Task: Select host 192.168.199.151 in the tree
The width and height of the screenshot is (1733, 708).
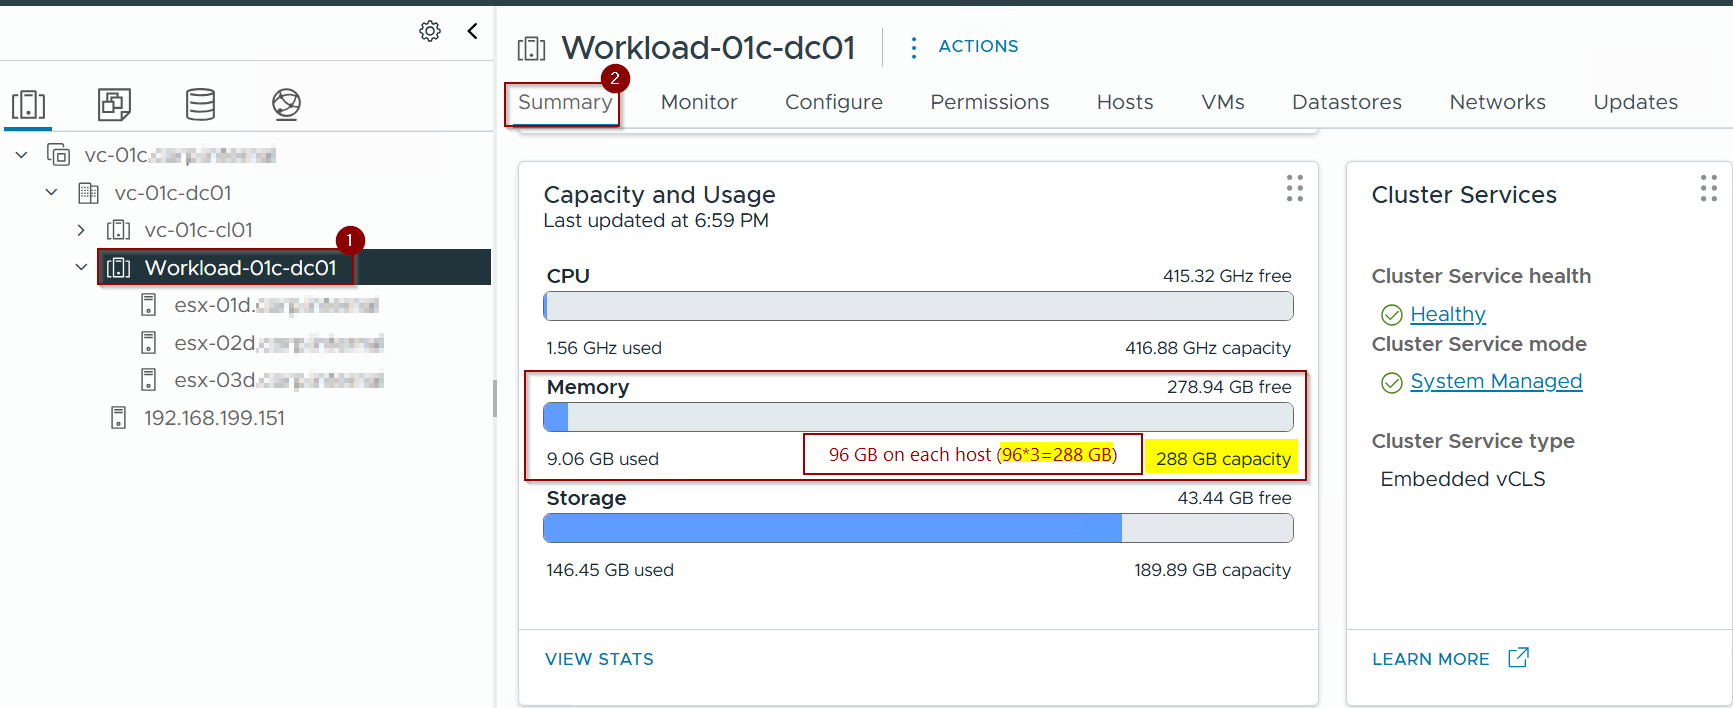Action: click(x=214, y=418)
